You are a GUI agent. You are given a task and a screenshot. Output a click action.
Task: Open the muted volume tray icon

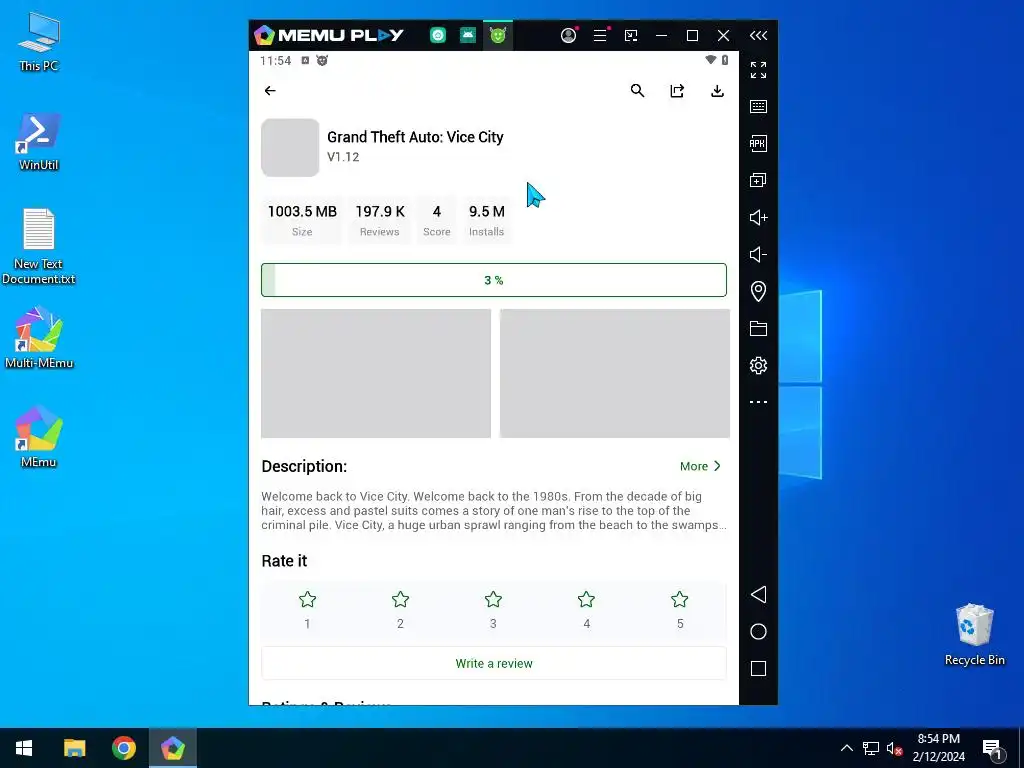(894, 748)
